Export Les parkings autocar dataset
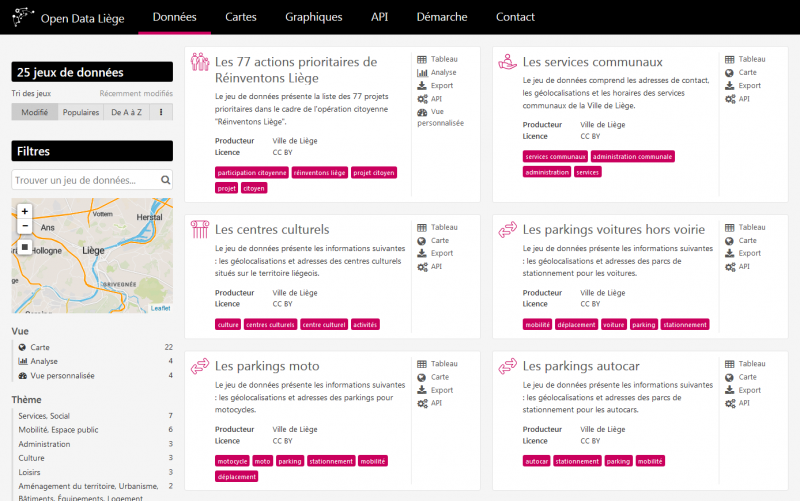This screenshot has height=501, width=800. click(x=743, y=390)
